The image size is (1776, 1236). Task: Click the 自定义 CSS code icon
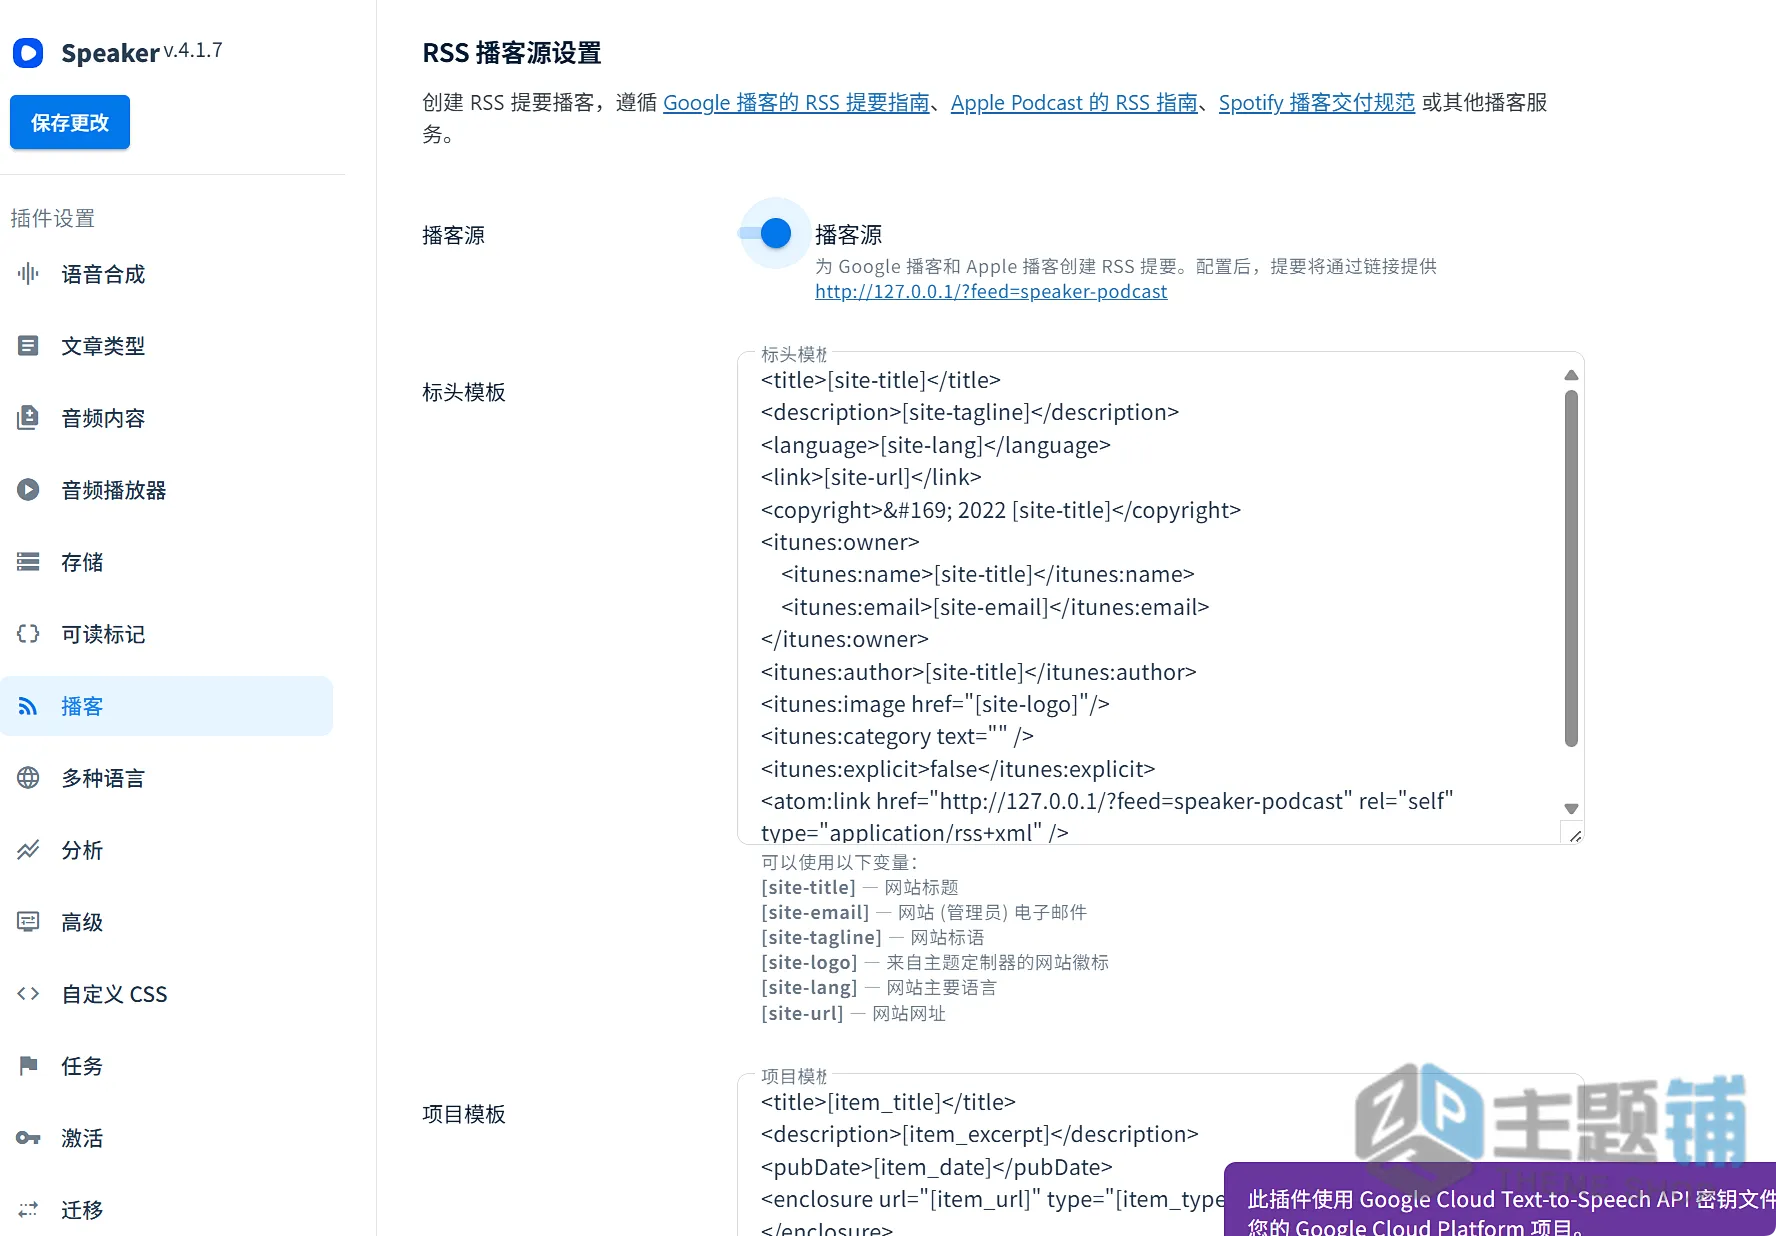(x=28, y=994)
